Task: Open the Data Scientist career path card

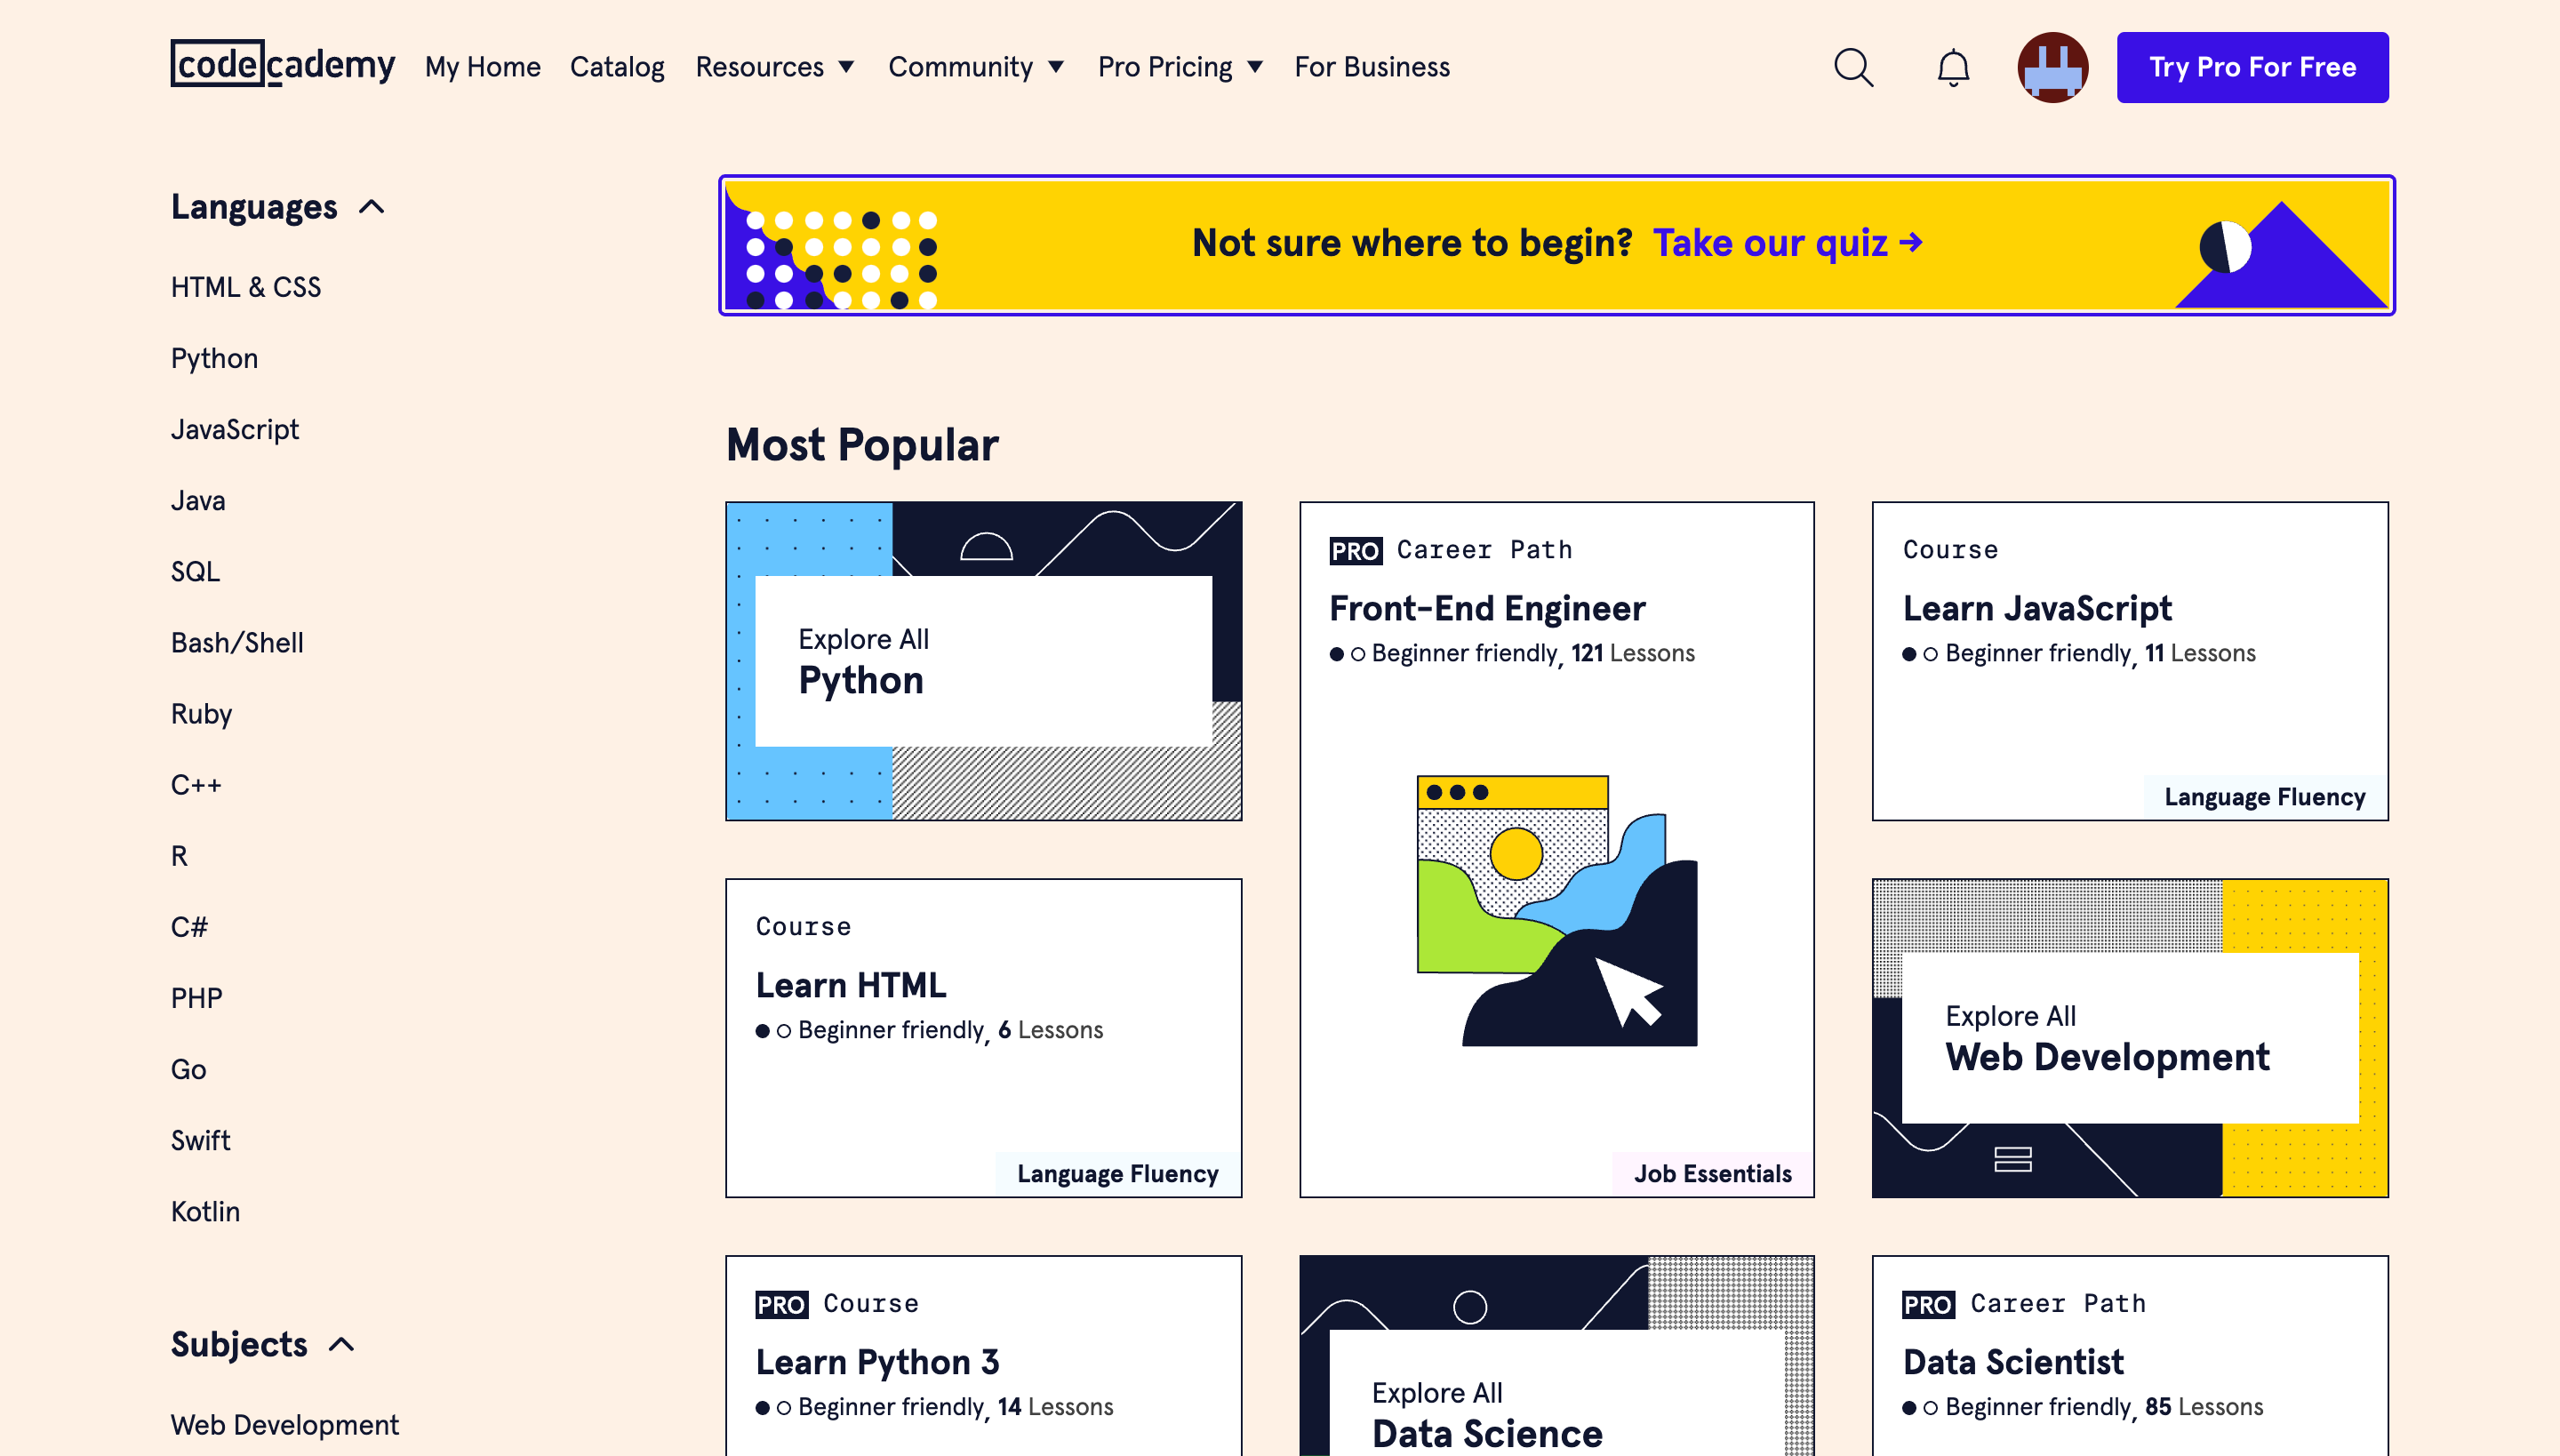Action: tap(2128, 1360)
